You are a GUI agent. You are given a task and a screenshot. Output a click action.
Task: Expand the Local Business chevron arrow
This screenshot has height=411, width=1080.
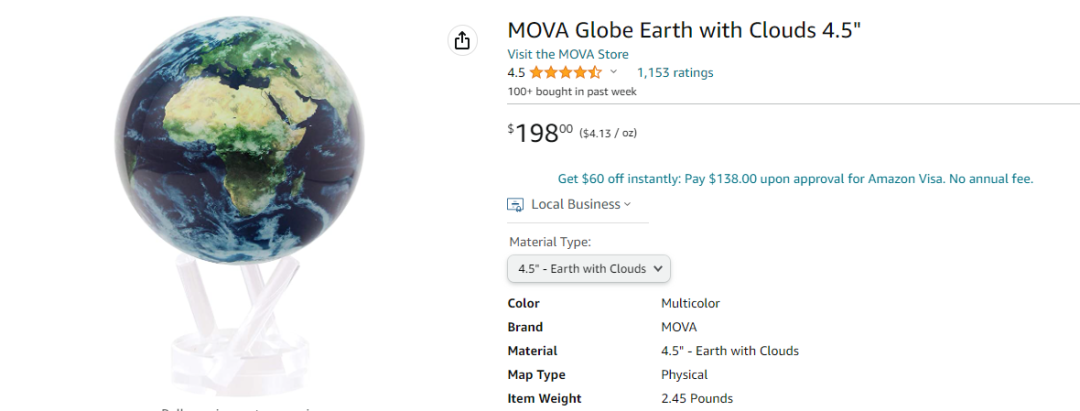[x=628, y=204]
